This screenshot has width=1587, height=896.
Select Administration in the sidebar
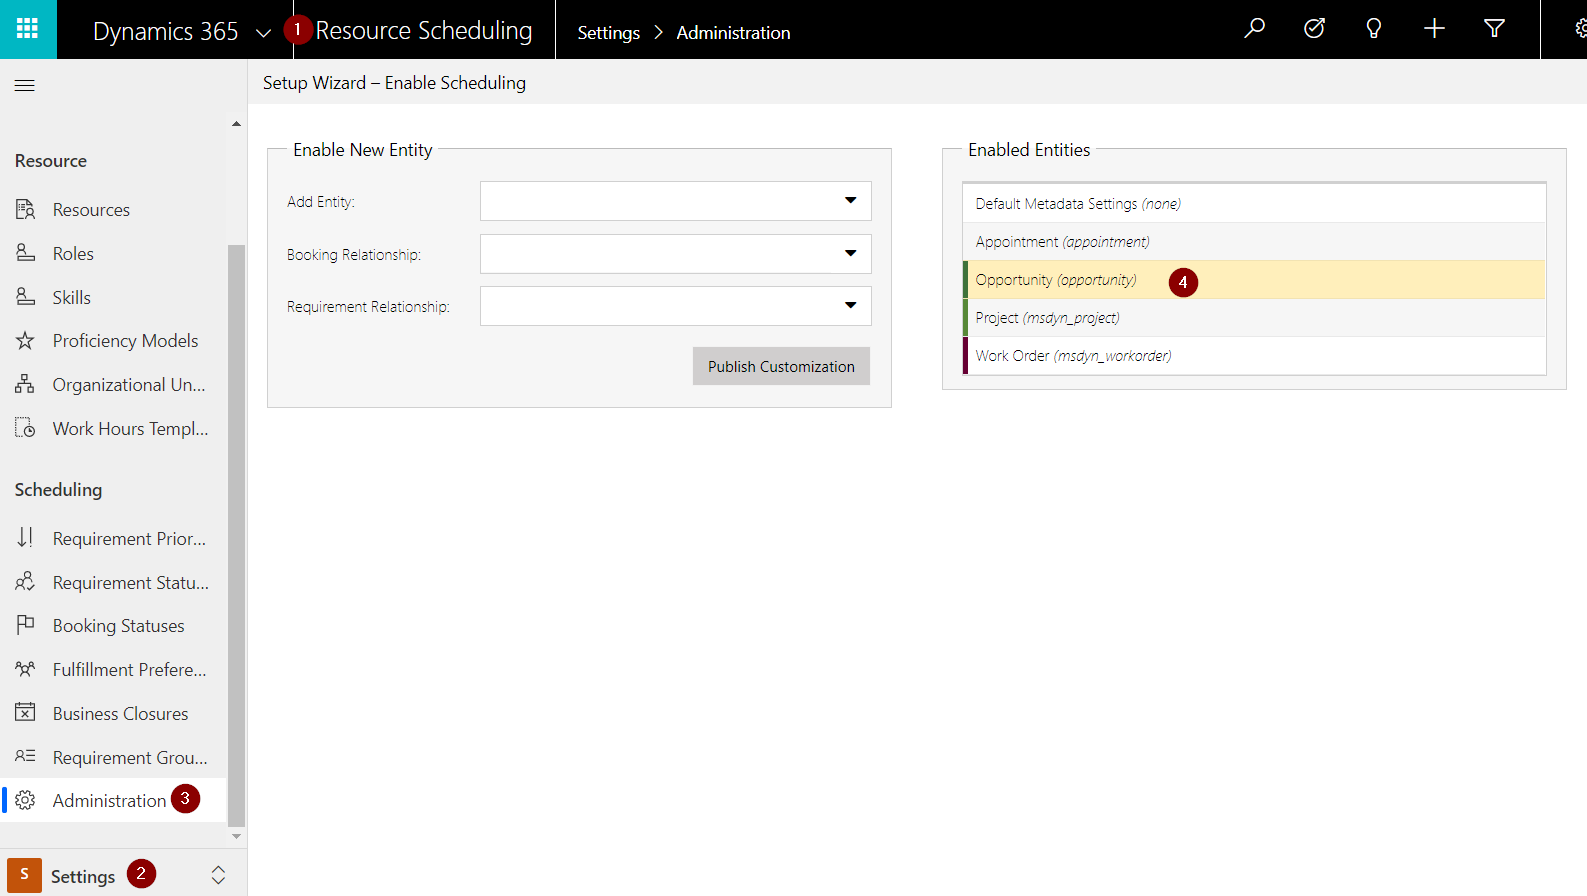click(109, 801)
